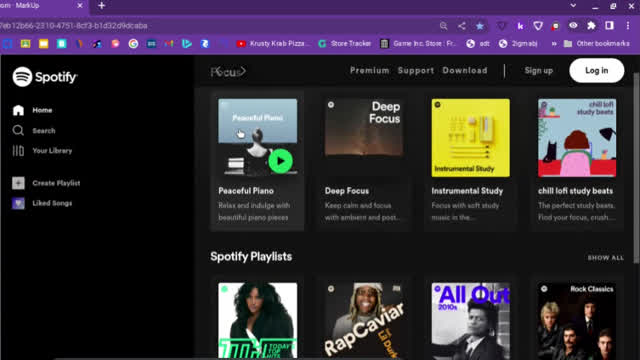Bookmark this page with the star

tap(480, 26)
